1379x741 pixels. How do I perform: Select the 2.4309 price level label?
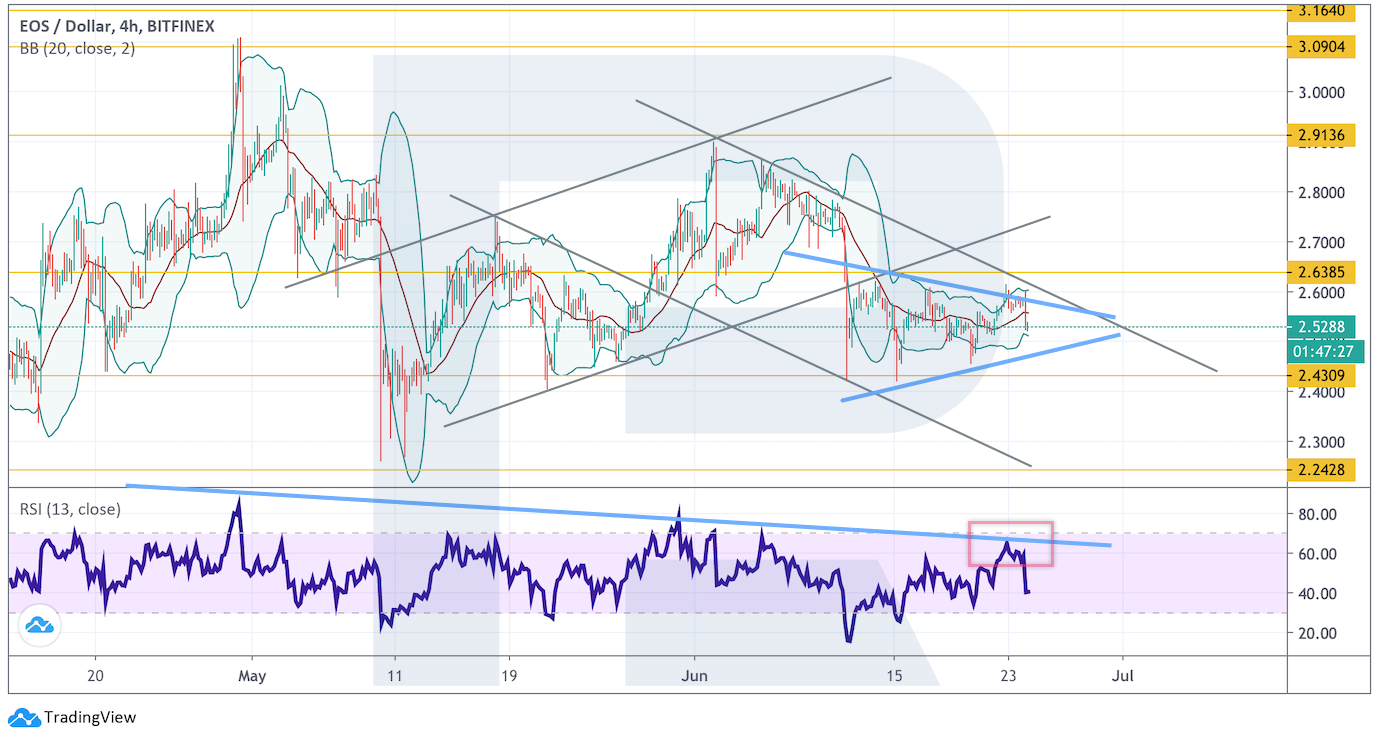coord(1321,376)
